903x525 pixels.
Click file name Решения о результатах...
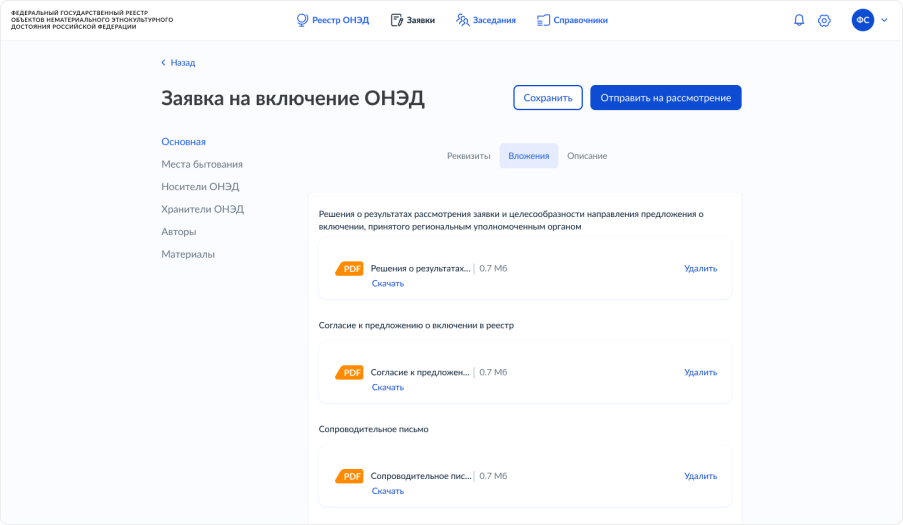420,268
